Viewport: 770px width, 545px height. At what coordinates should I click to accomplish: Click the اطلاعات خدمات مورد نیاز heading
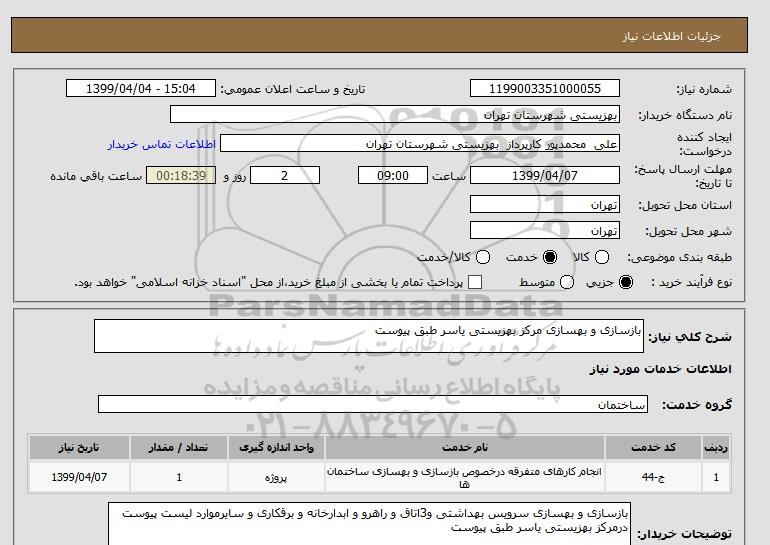[660, 369]
